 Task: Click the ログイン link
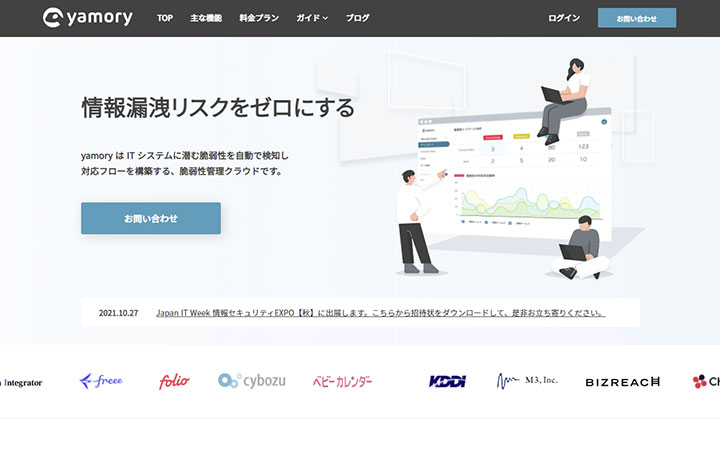click(564, 18)
